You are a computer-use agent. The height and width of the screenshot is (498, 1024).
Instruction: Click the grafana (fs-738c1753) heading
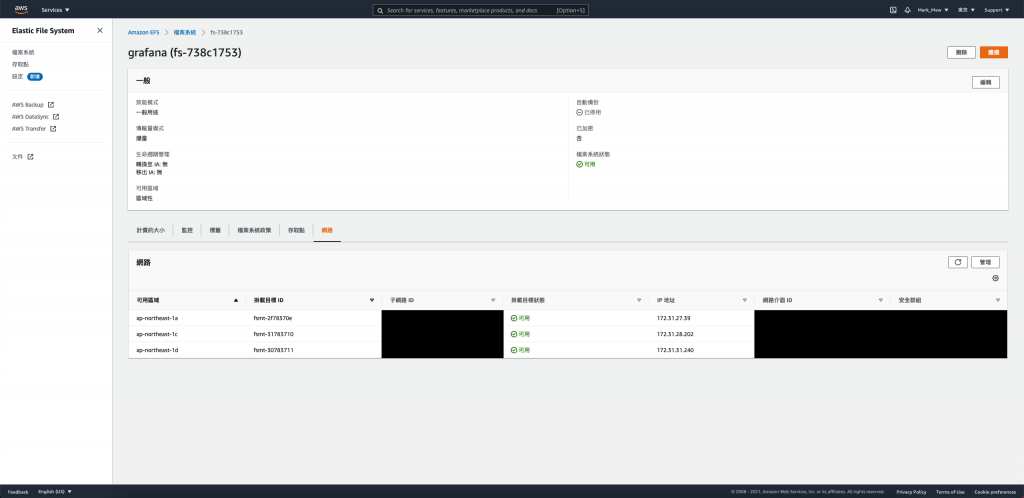pos(185,53)
